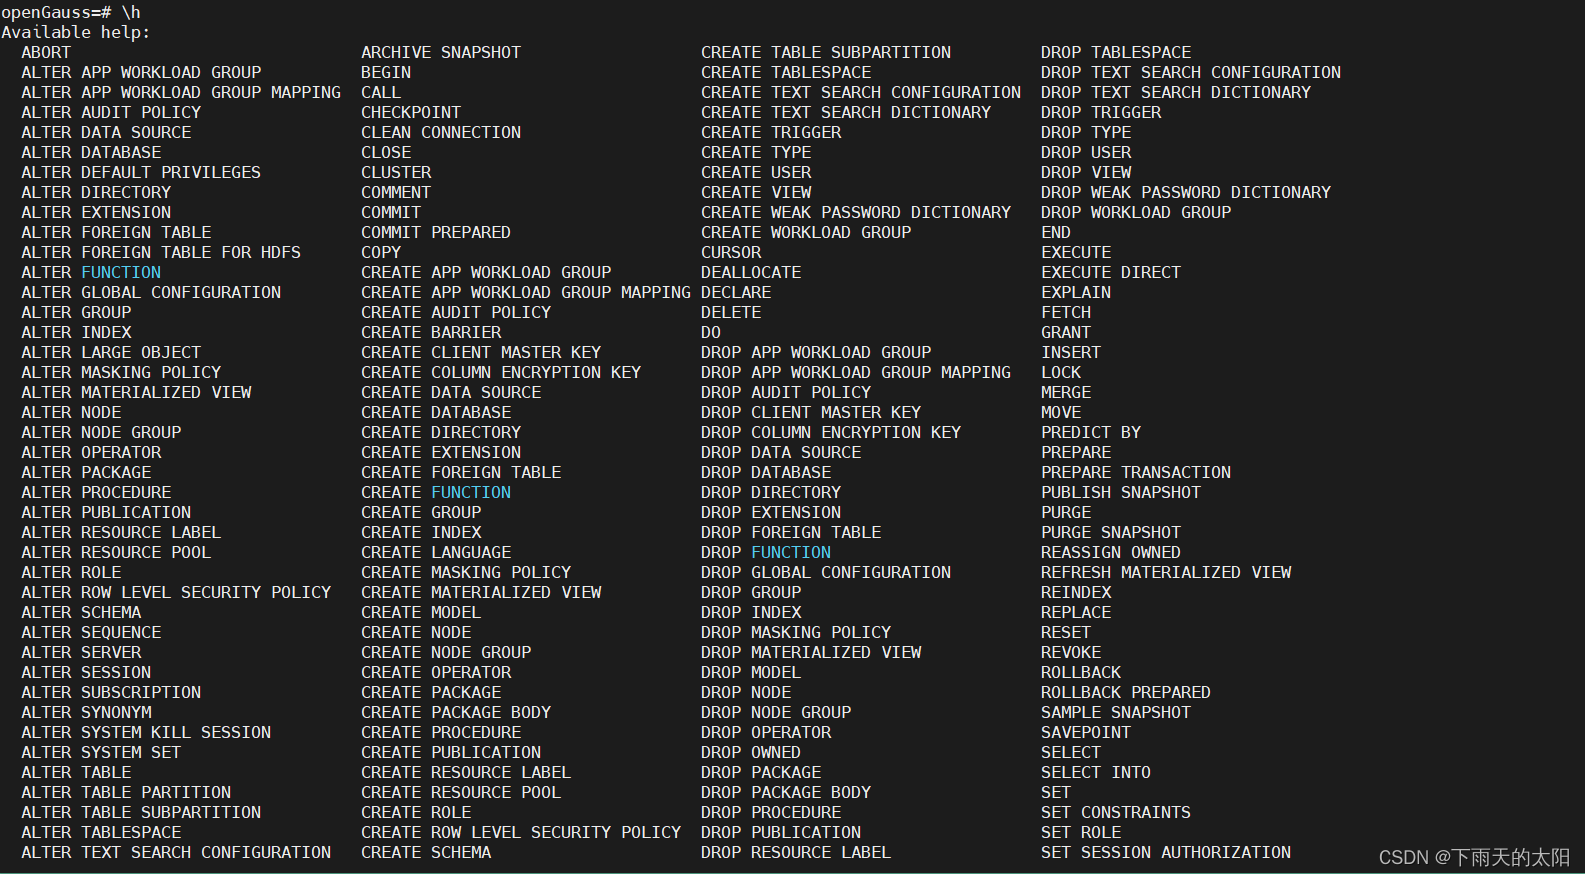Click 'DROP RESOURCE LABEL' entry

[796, 852]
